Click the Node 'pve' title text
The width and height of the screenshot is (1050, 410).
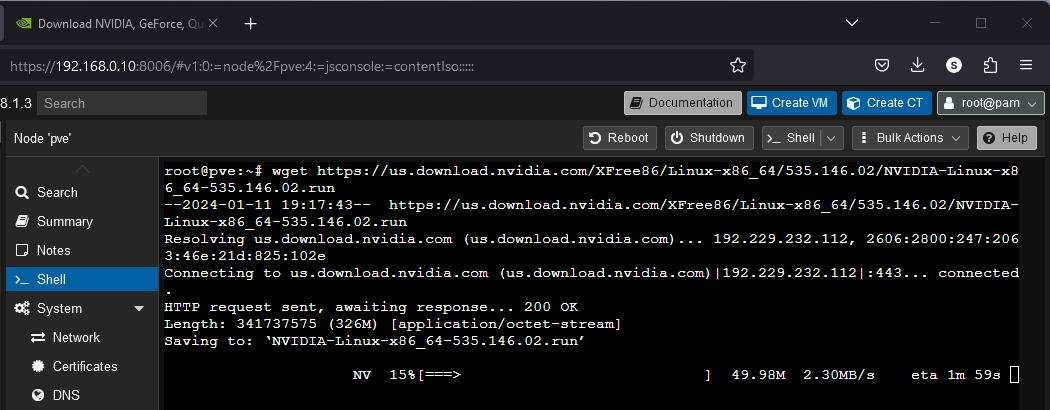click(x=43, y=138)
